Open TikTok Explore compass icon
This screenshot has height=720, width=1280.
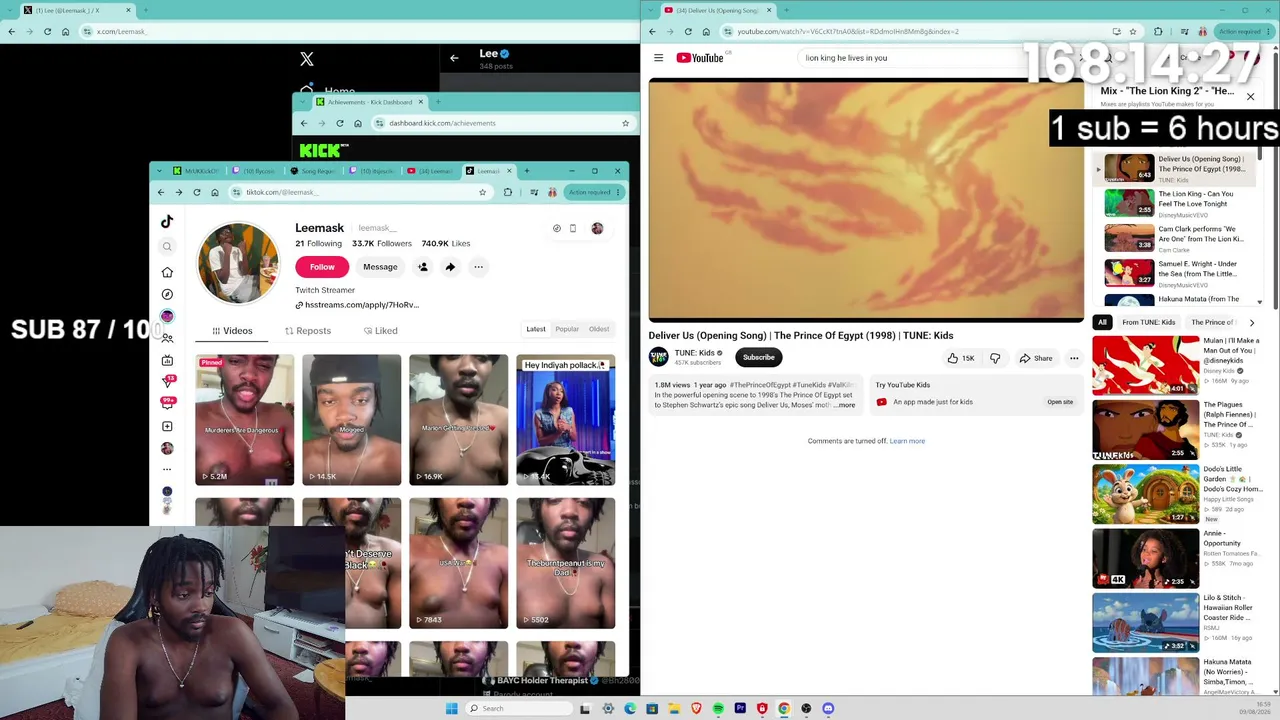click(x=167, y=294)
